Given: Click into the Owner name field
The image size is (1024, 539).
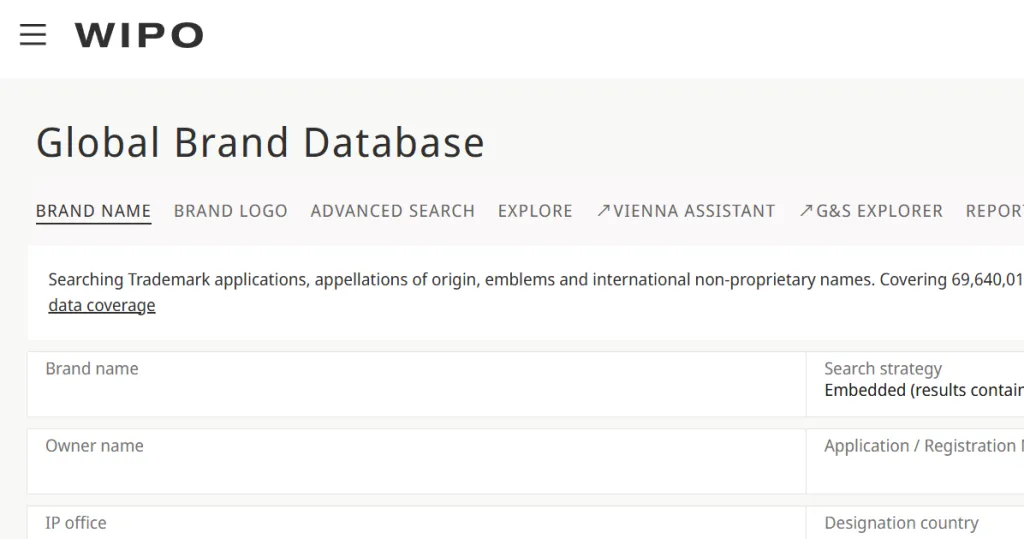Looking at the screenshot, I should [415, 469].
